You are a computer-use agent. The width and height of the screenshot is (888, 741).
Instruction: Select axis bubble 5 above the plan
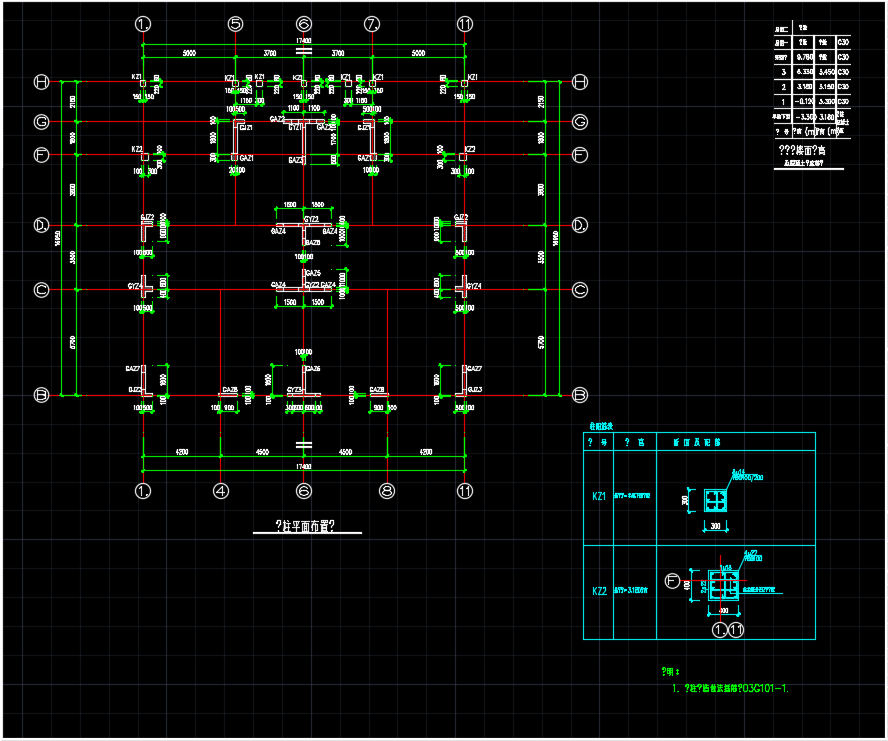[x=236, y=24]
